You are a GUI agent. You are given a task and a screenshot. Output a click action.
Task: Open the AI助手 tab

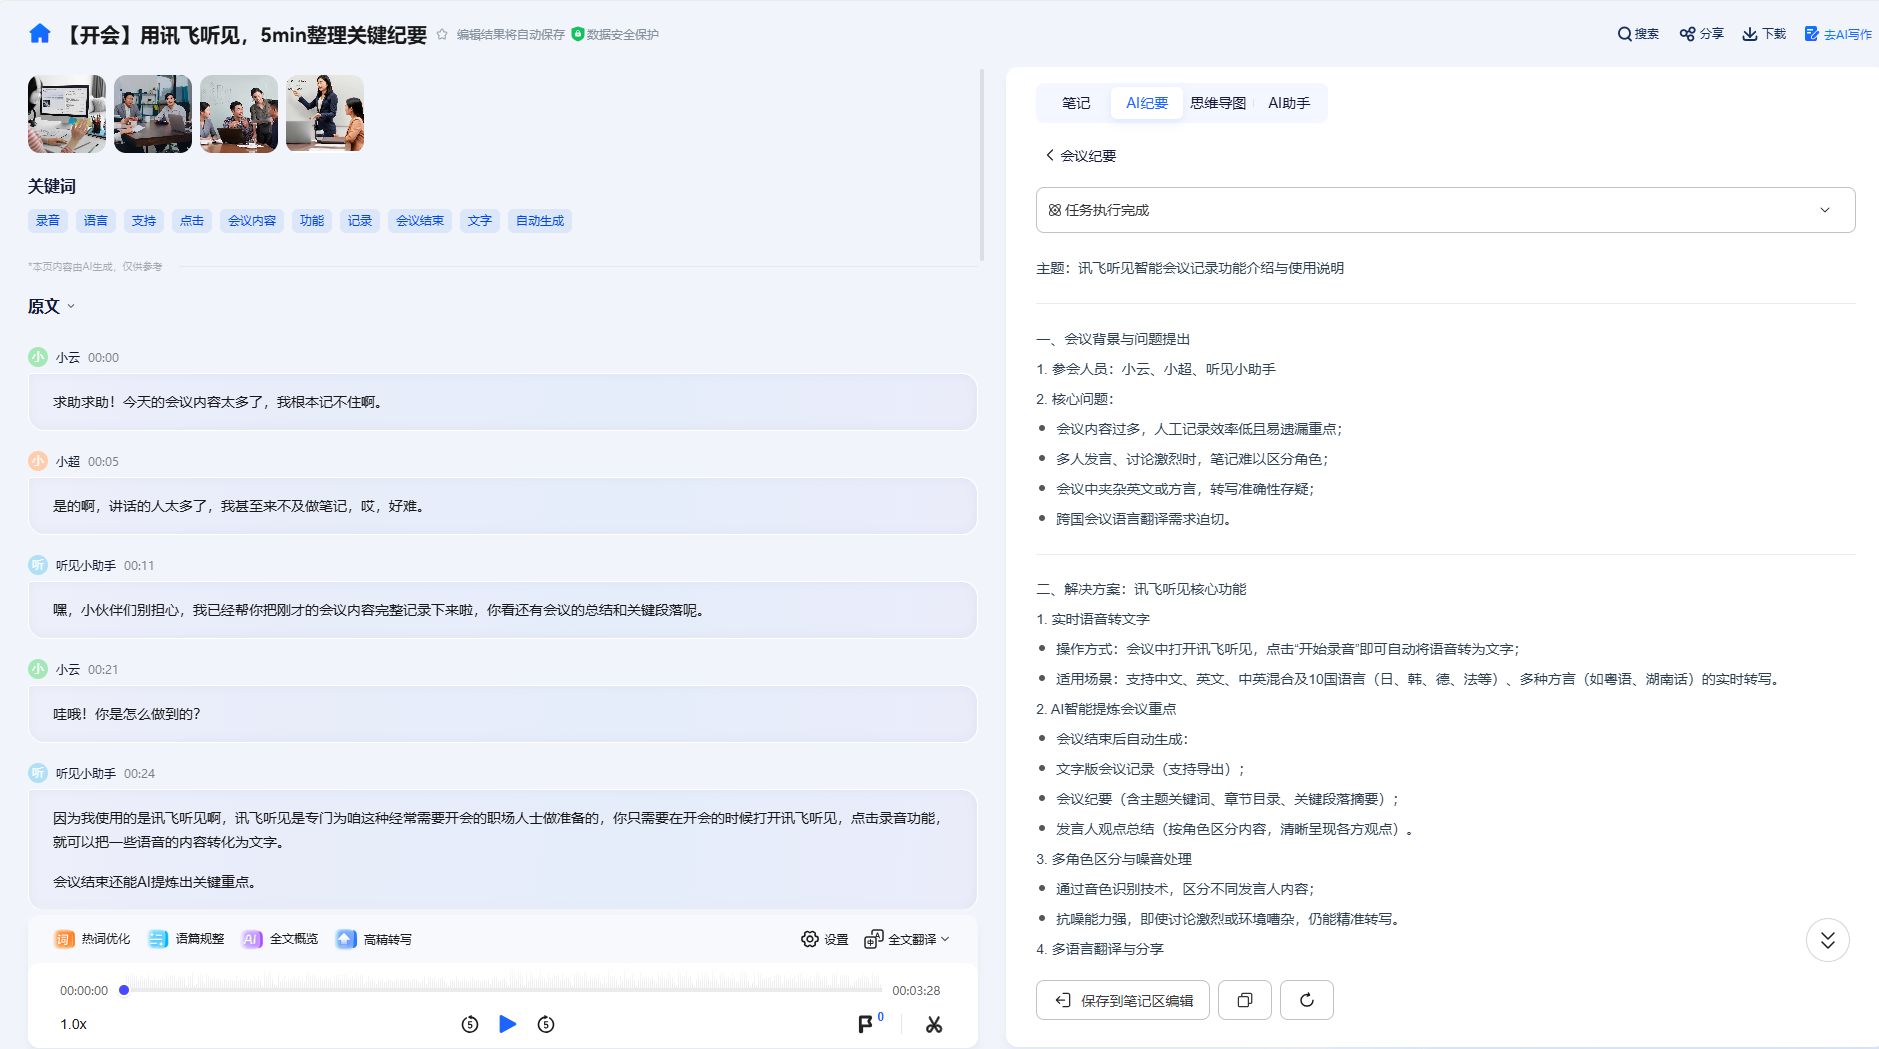tap(1289, 103)
